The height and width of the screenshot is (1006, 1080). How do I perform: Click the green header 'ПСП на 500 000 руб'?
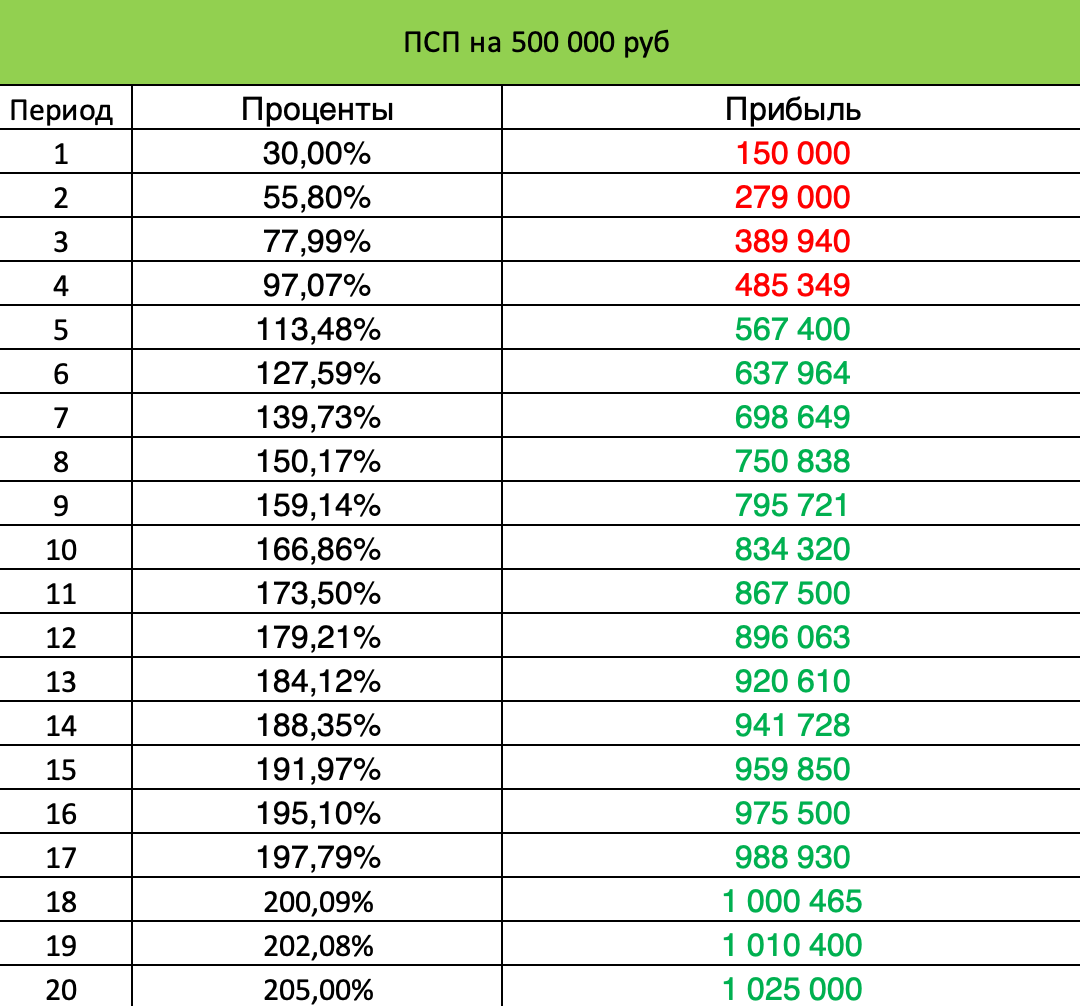(540, 43)
